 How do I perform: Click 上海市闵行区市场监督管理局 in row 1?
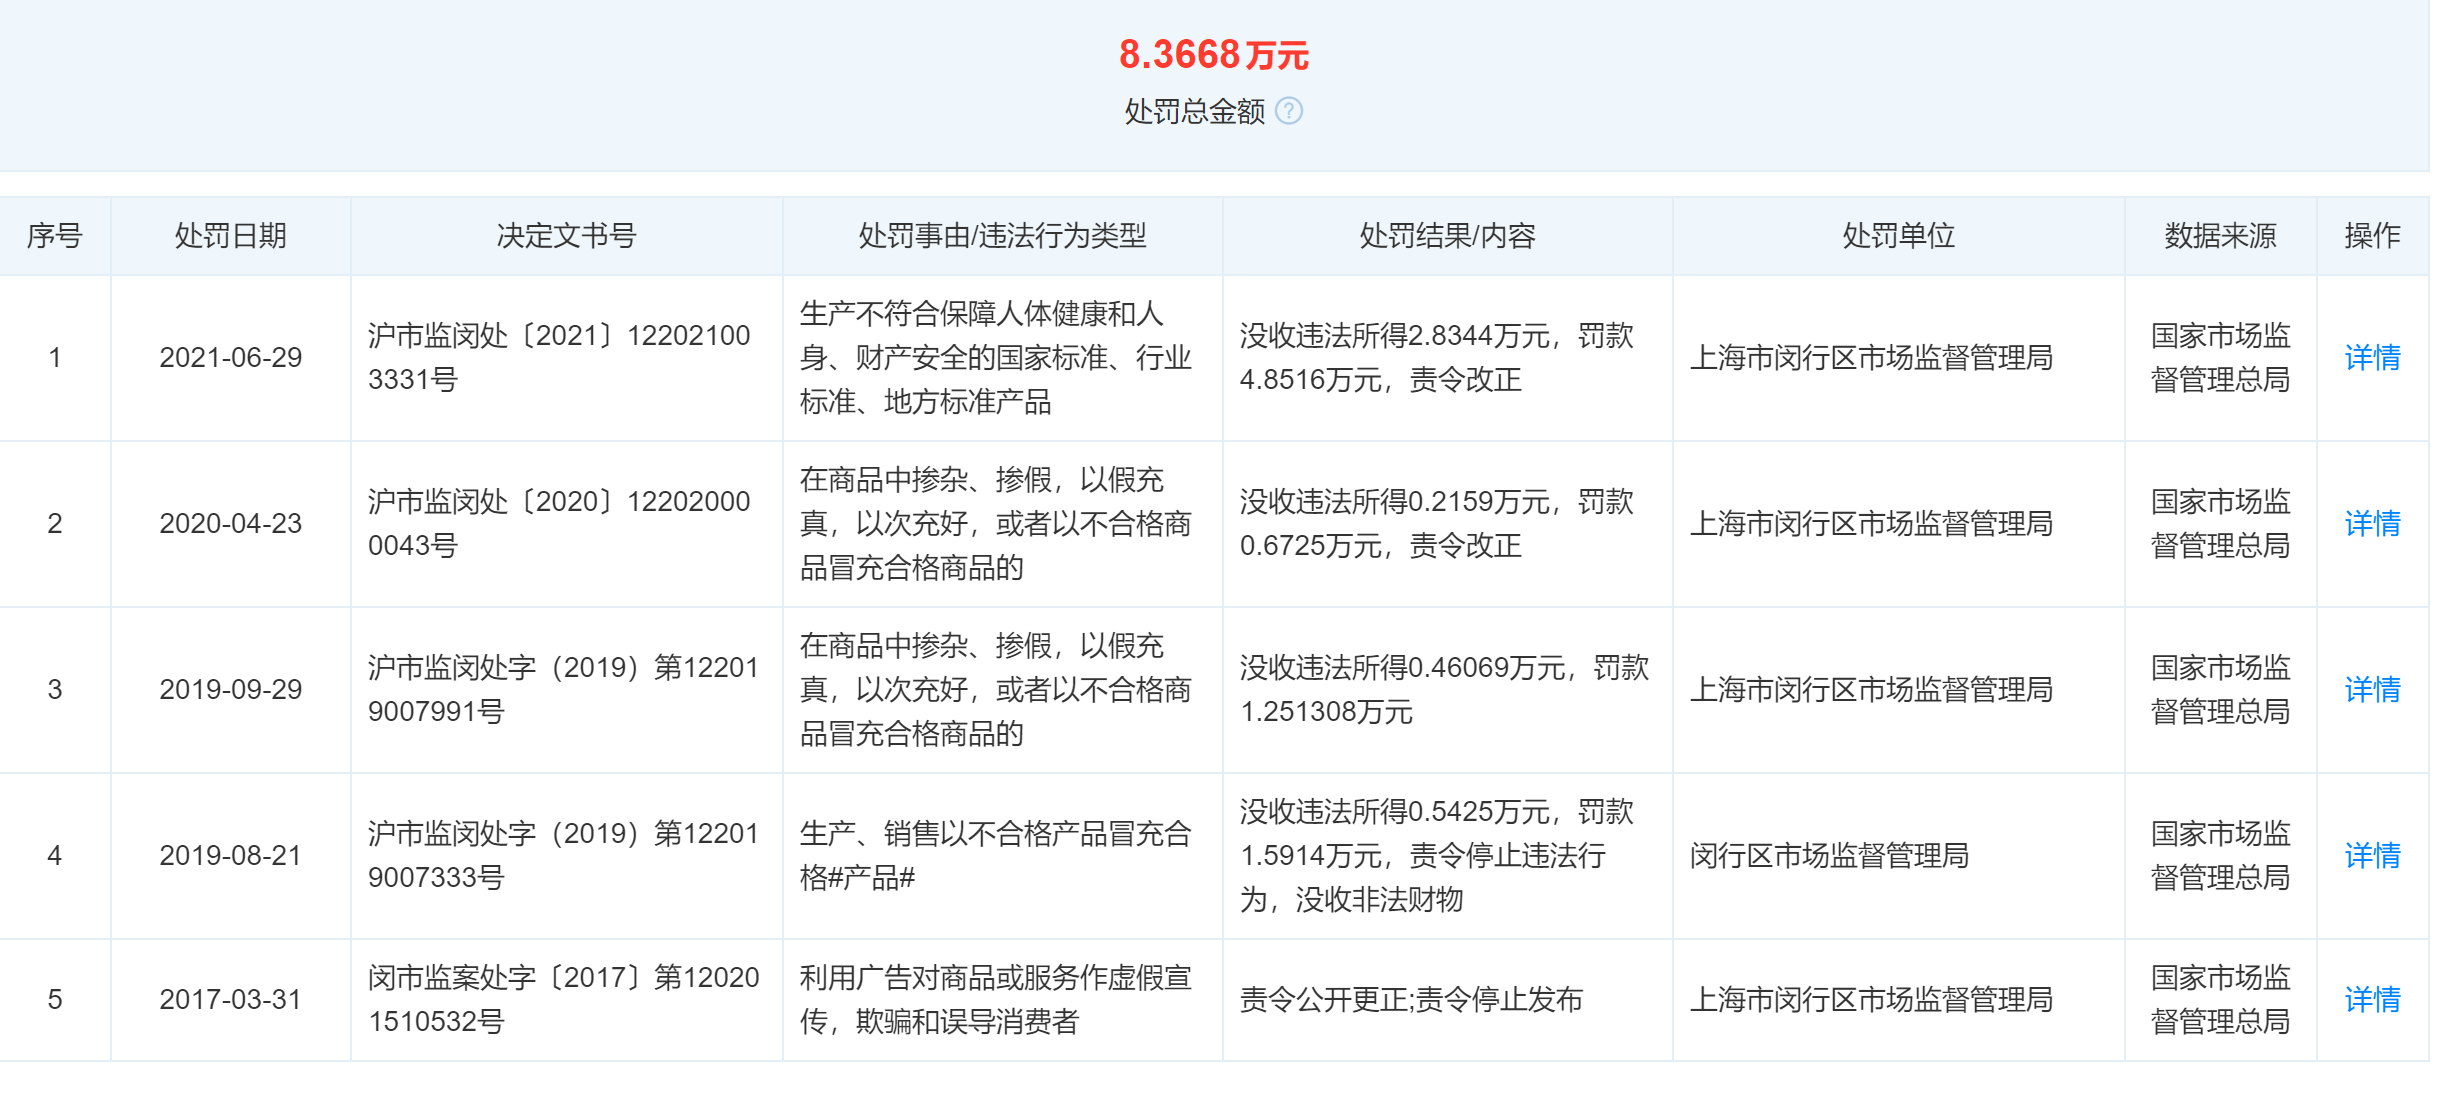click(1871, 357)
